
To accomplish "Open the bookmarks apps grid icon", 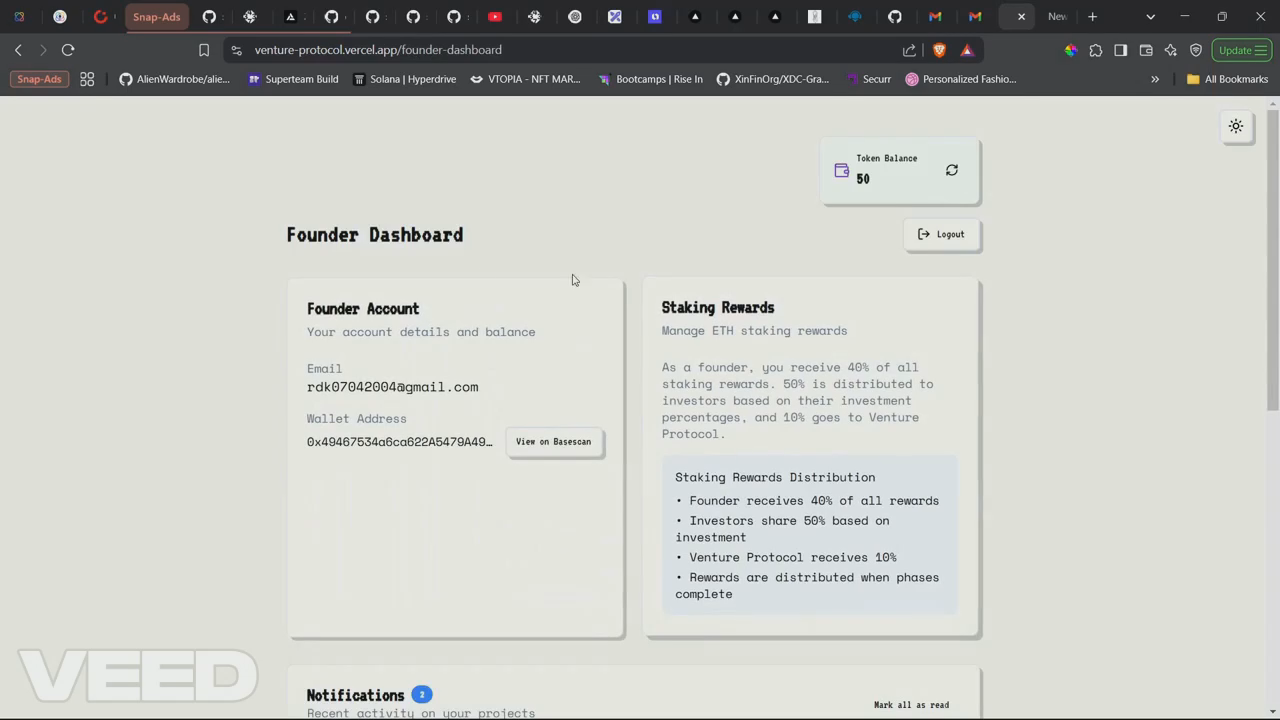I will 87,79.
